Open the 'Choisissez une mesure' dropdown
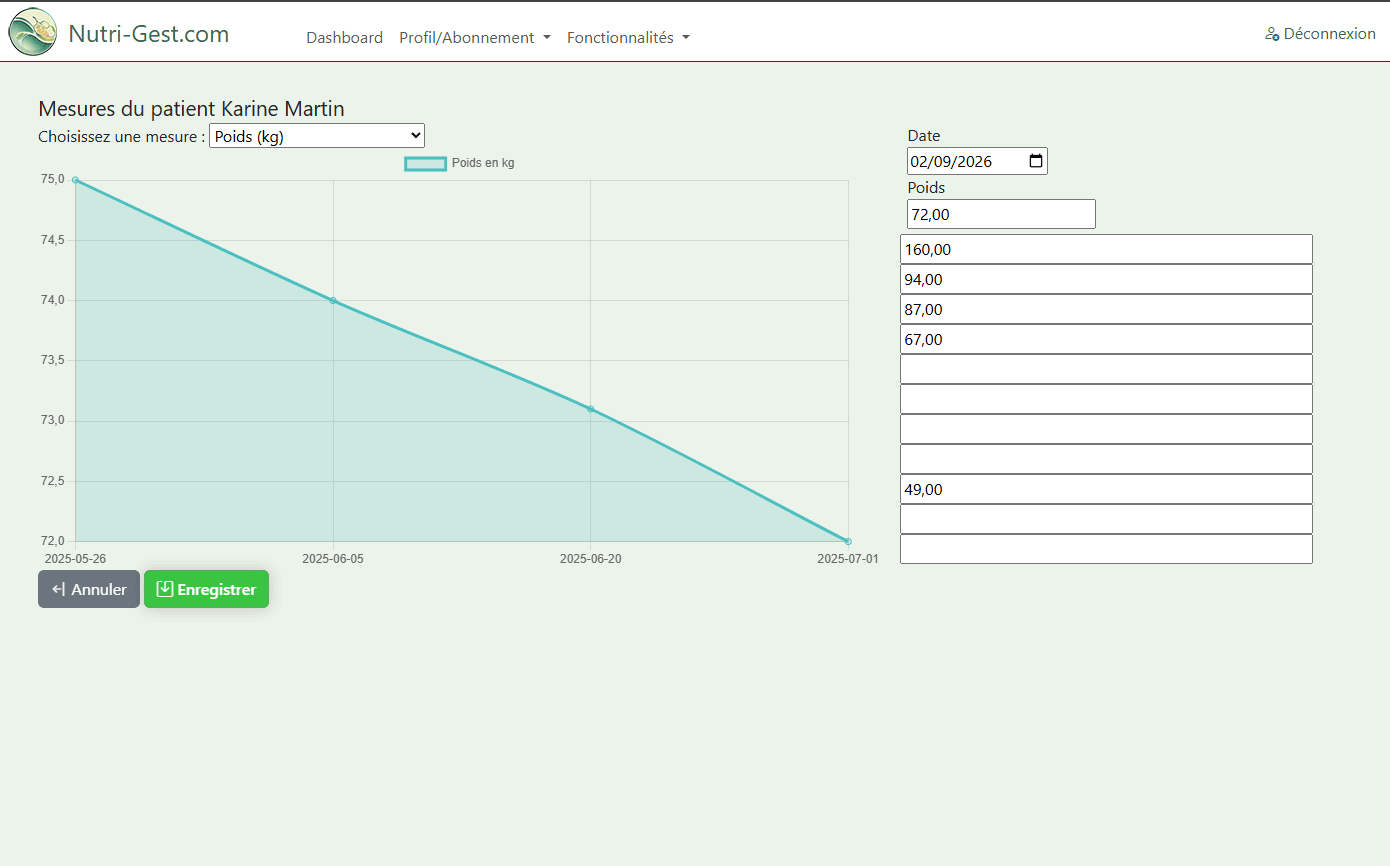 pos(317,136)
